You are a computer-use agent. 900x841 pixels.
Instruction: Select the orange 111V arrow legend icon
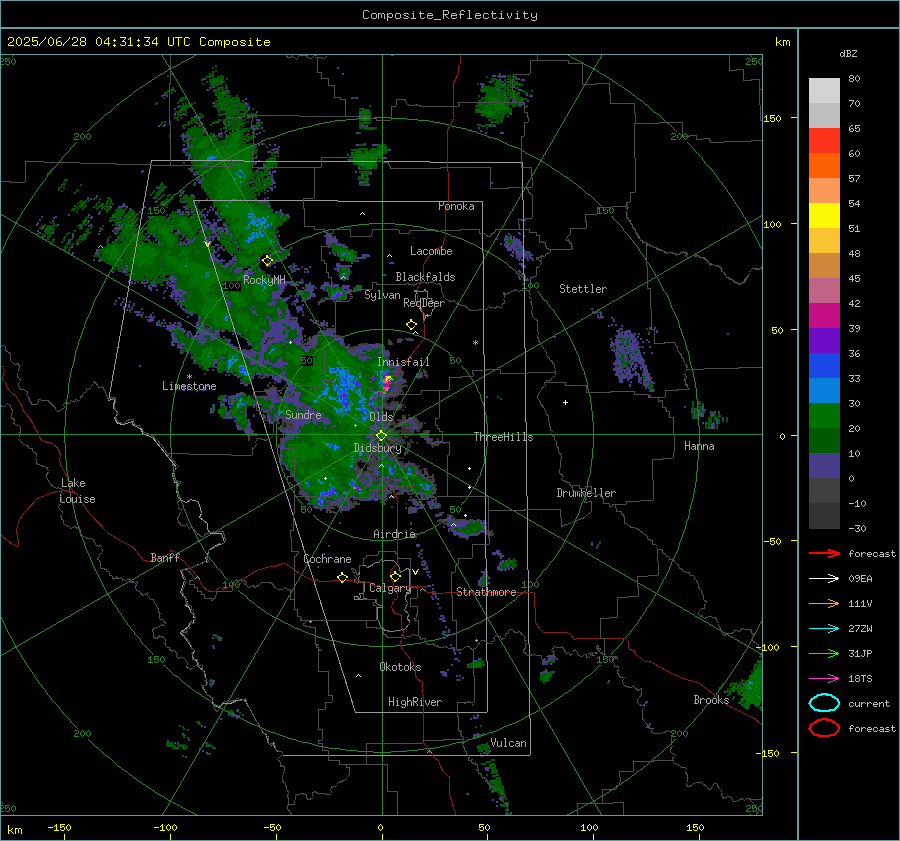coord(824,603)
